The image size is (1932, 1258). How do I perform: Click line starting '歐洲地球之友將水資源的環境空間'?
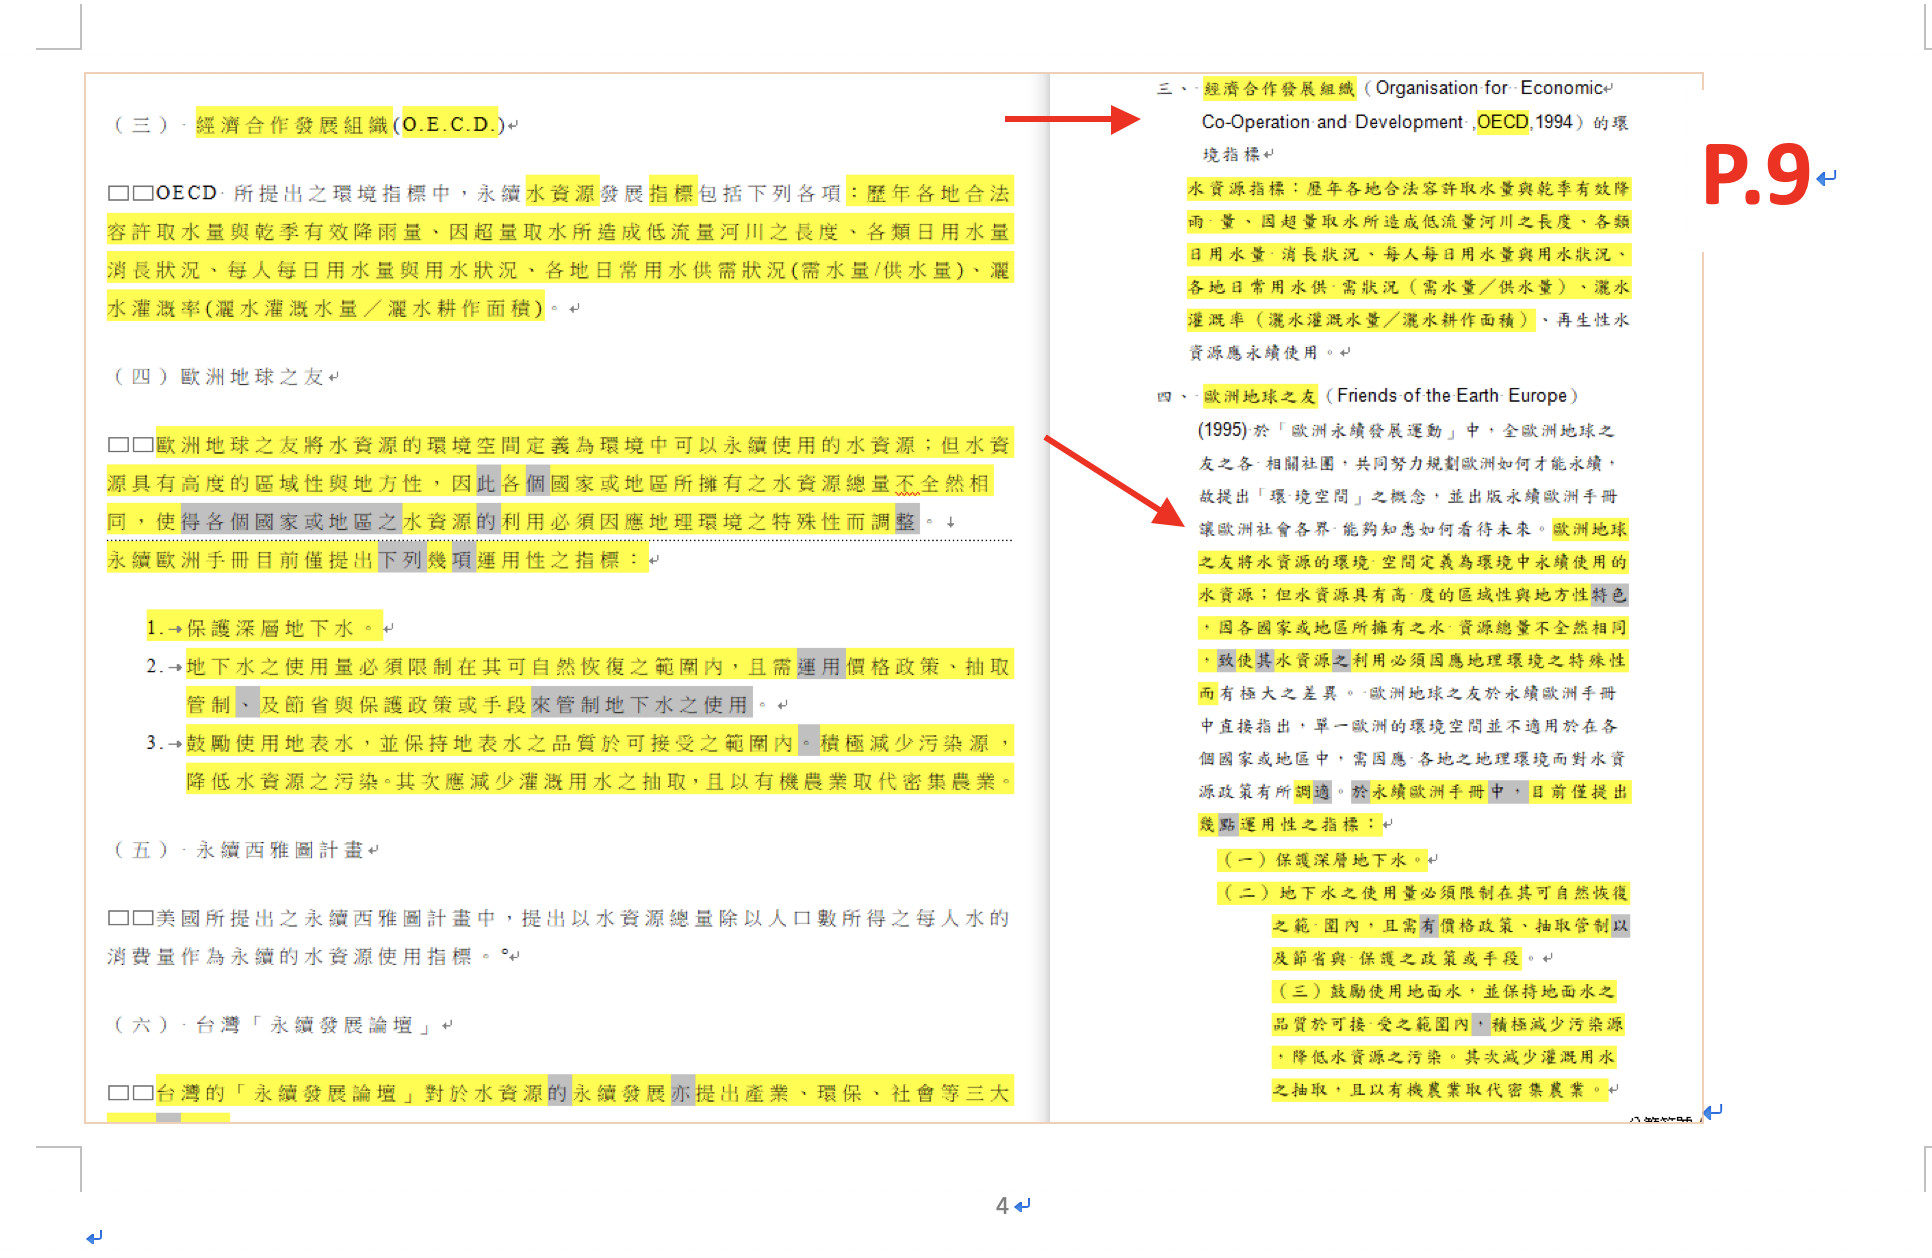(x=560, y=445)
